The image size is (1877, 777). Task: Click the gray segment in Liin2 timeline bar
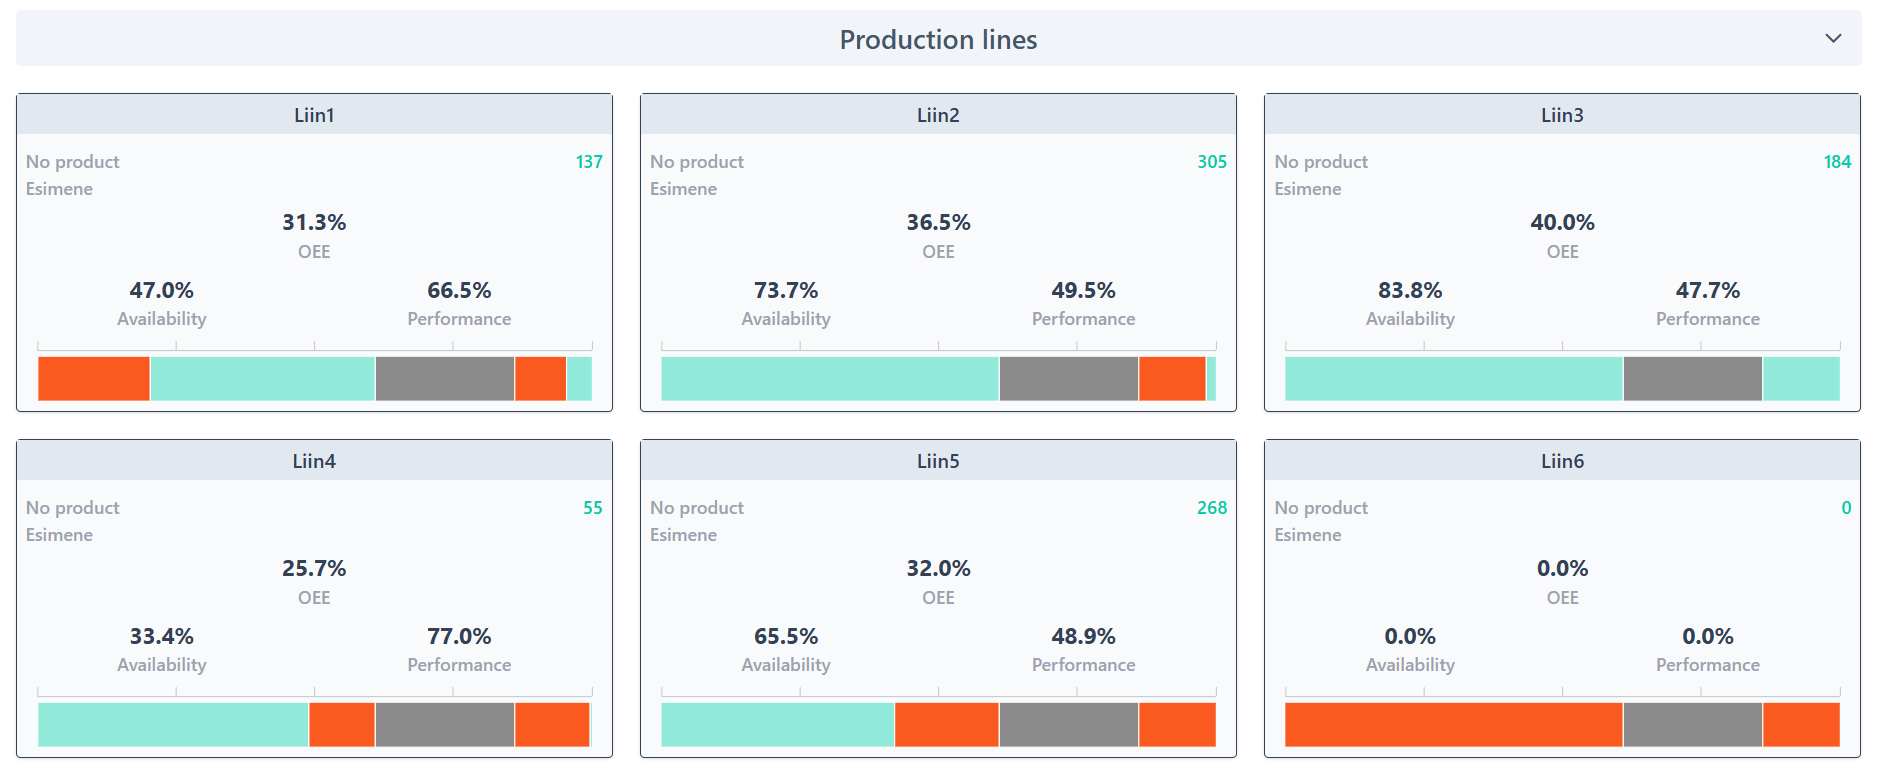(x=1069, y=379)
